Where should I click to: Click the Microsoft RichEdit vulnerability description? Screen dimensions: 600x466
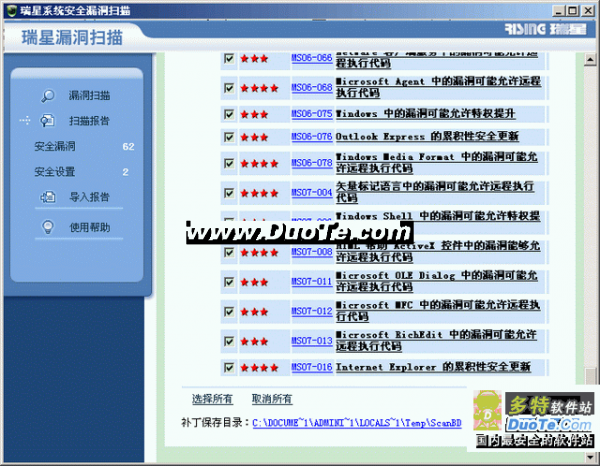tap(436, 340)
